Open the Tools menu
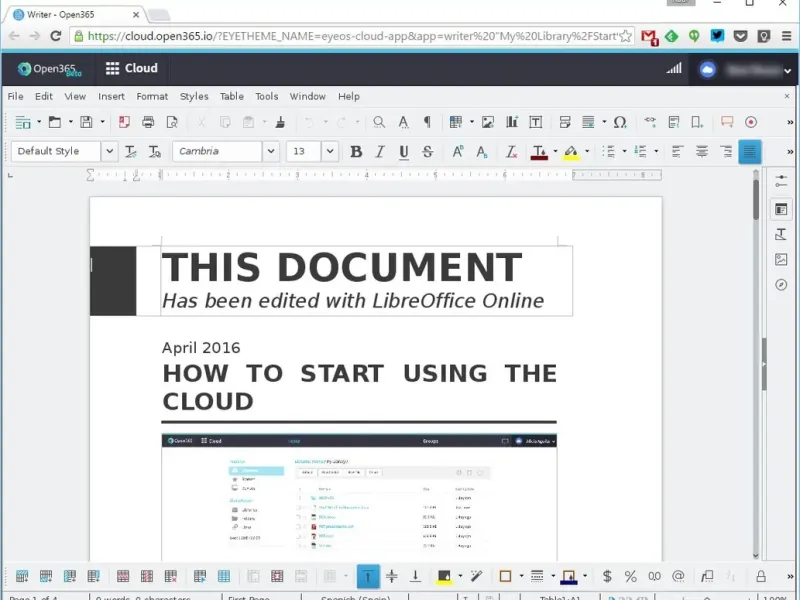The width and height of the screenshot is (800, 600). tap(267, 96)
